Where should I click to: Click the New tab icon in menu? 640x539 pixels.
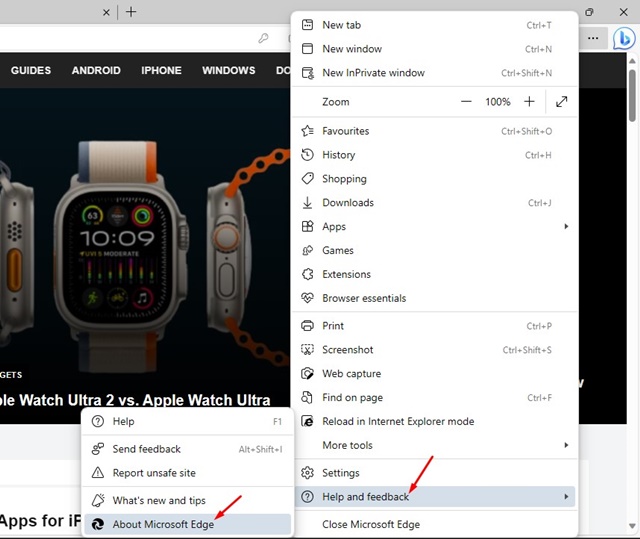pos(307,25)
